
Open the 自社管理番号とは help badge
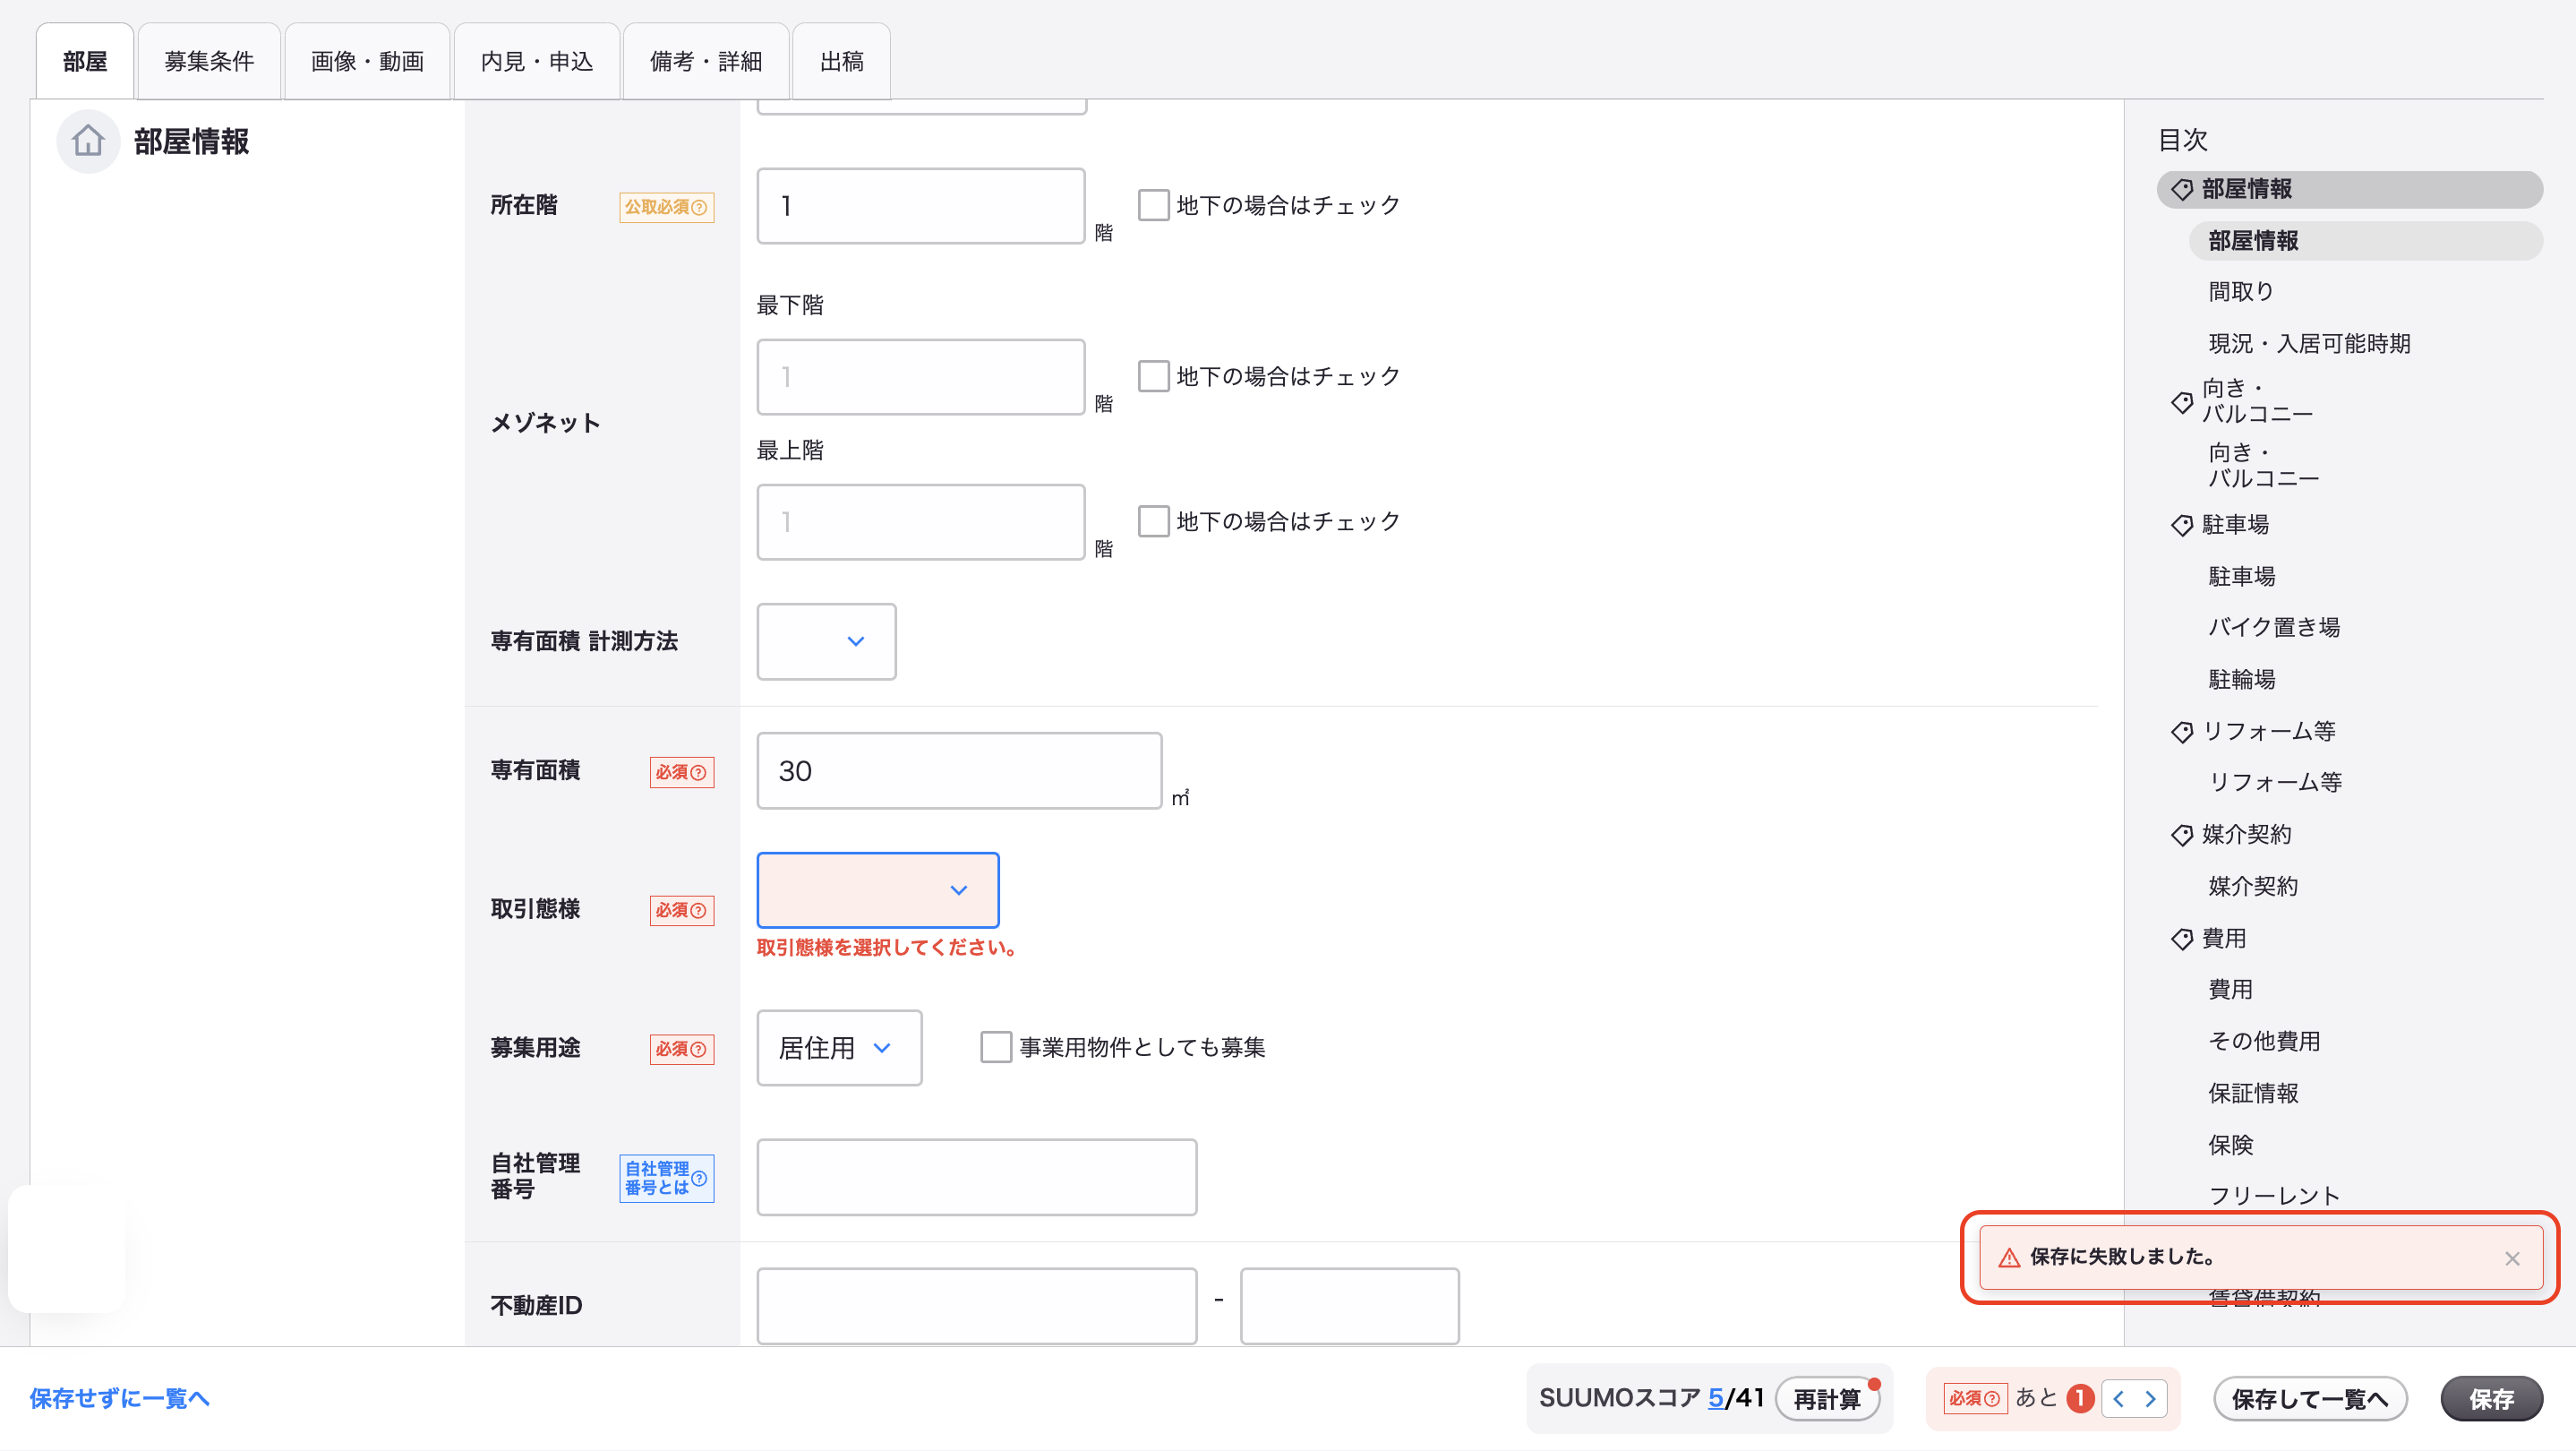coord(666,1178)
